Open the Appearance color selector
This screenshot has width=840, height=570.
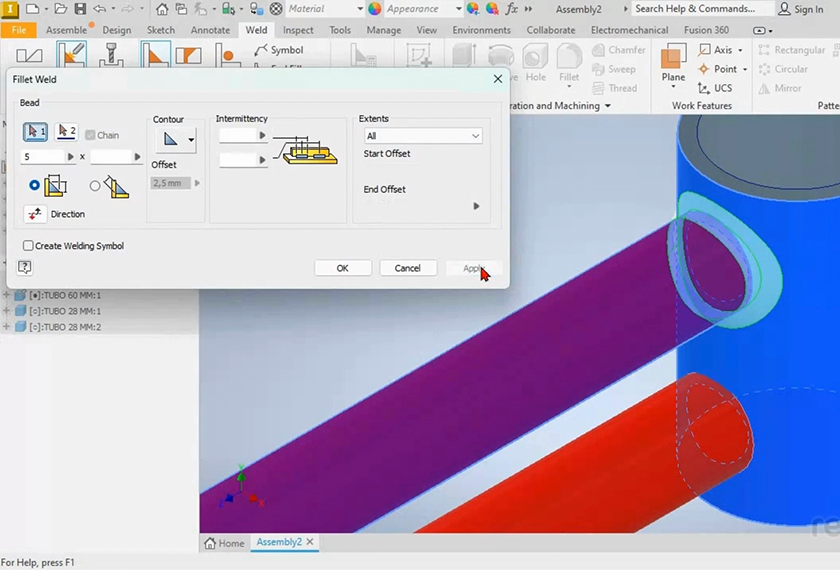click(412, 9)
